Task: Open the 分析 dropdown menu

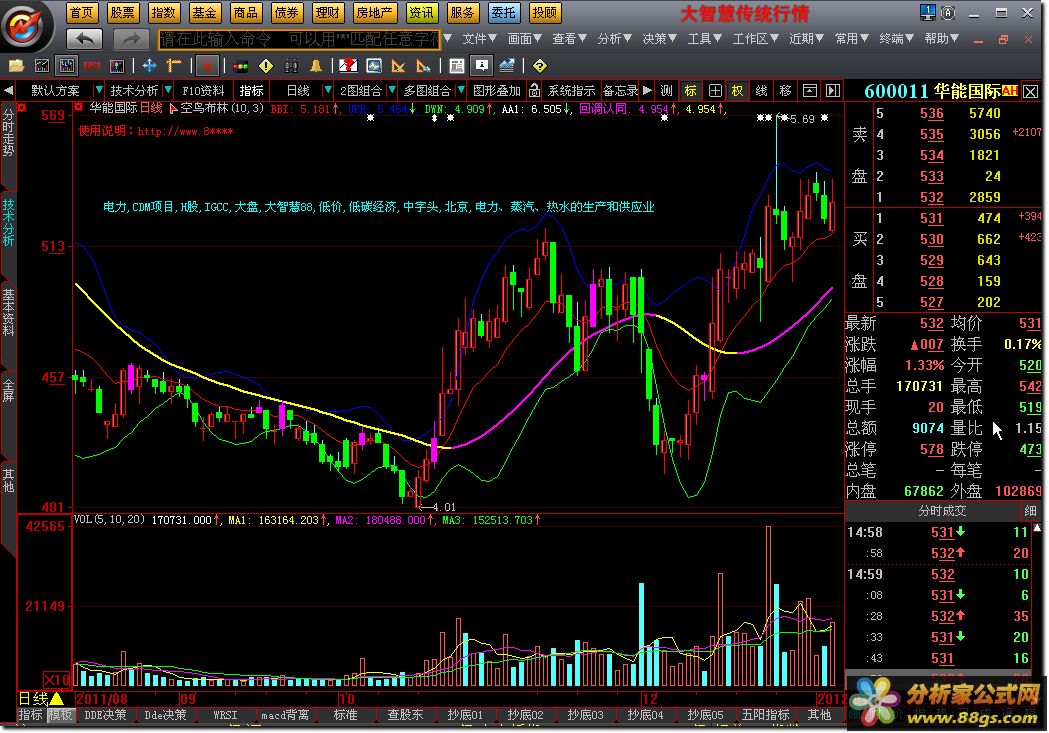Action: coord(614,39)
